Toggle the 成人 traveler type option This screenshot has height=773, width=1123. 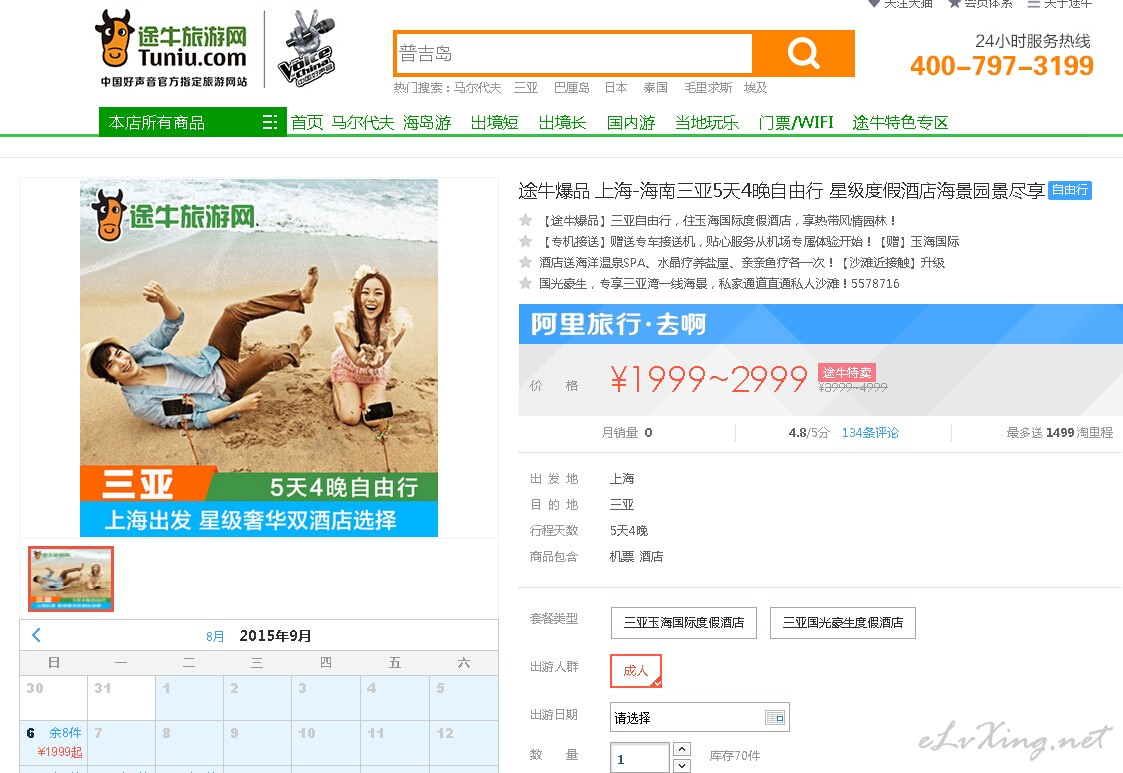(x=636, y=671)
